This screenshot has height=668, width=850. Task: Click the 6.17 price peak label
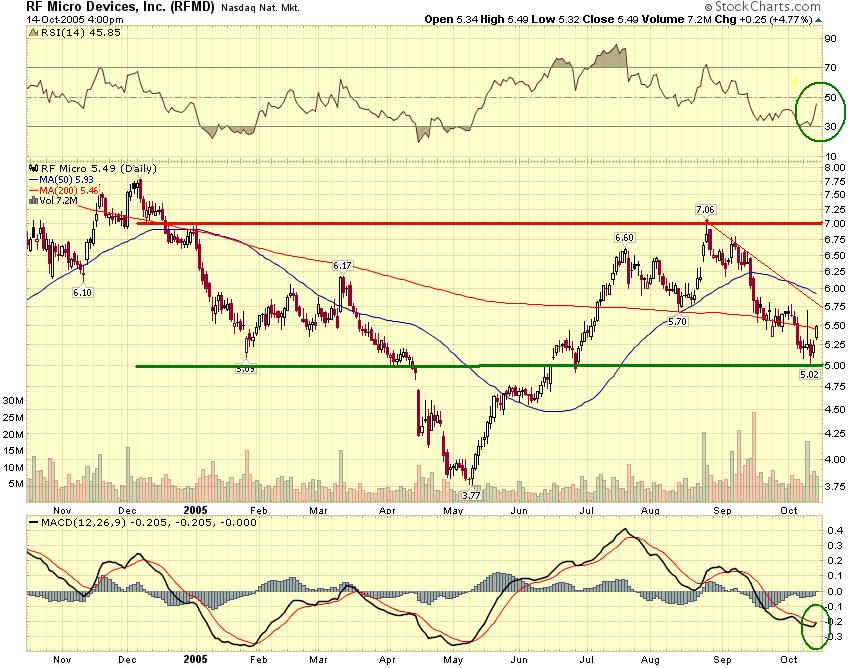click(x=342, y=266)
